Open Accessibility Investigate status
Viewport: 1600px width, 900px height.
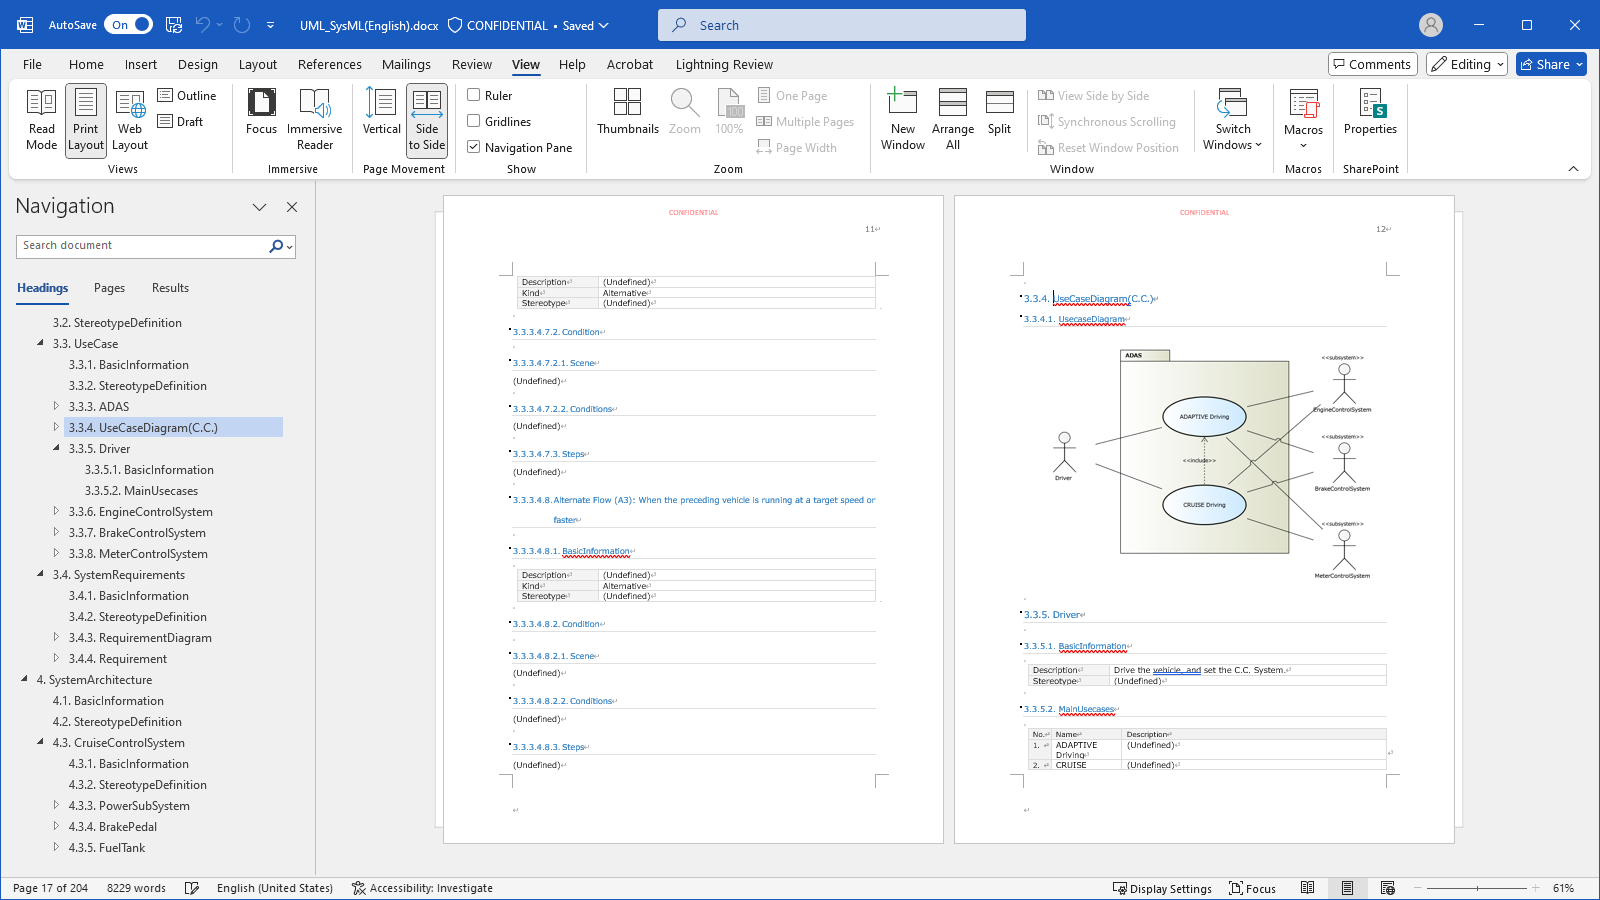[x=422, y=888]
